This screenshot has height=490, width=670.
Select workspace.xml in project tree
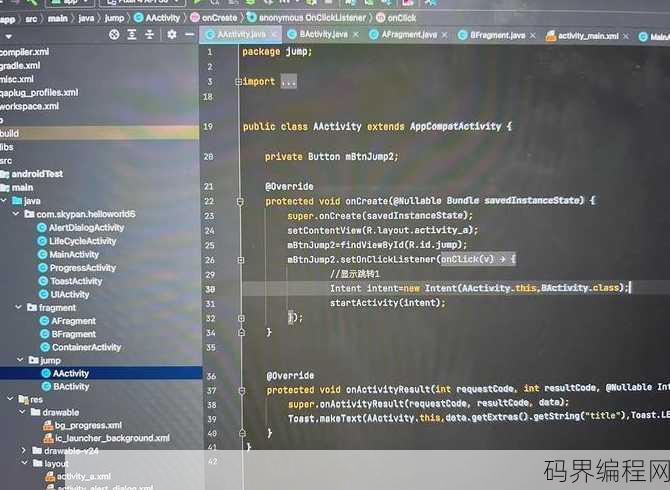[x=29, y=106]
